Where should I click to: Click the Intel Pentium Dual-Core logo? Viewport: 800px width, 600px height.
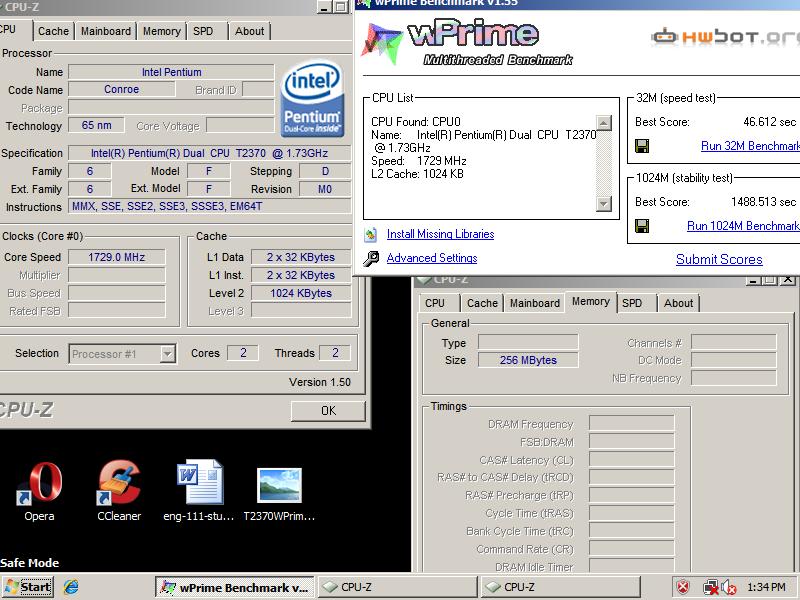[x=312, y=99]
